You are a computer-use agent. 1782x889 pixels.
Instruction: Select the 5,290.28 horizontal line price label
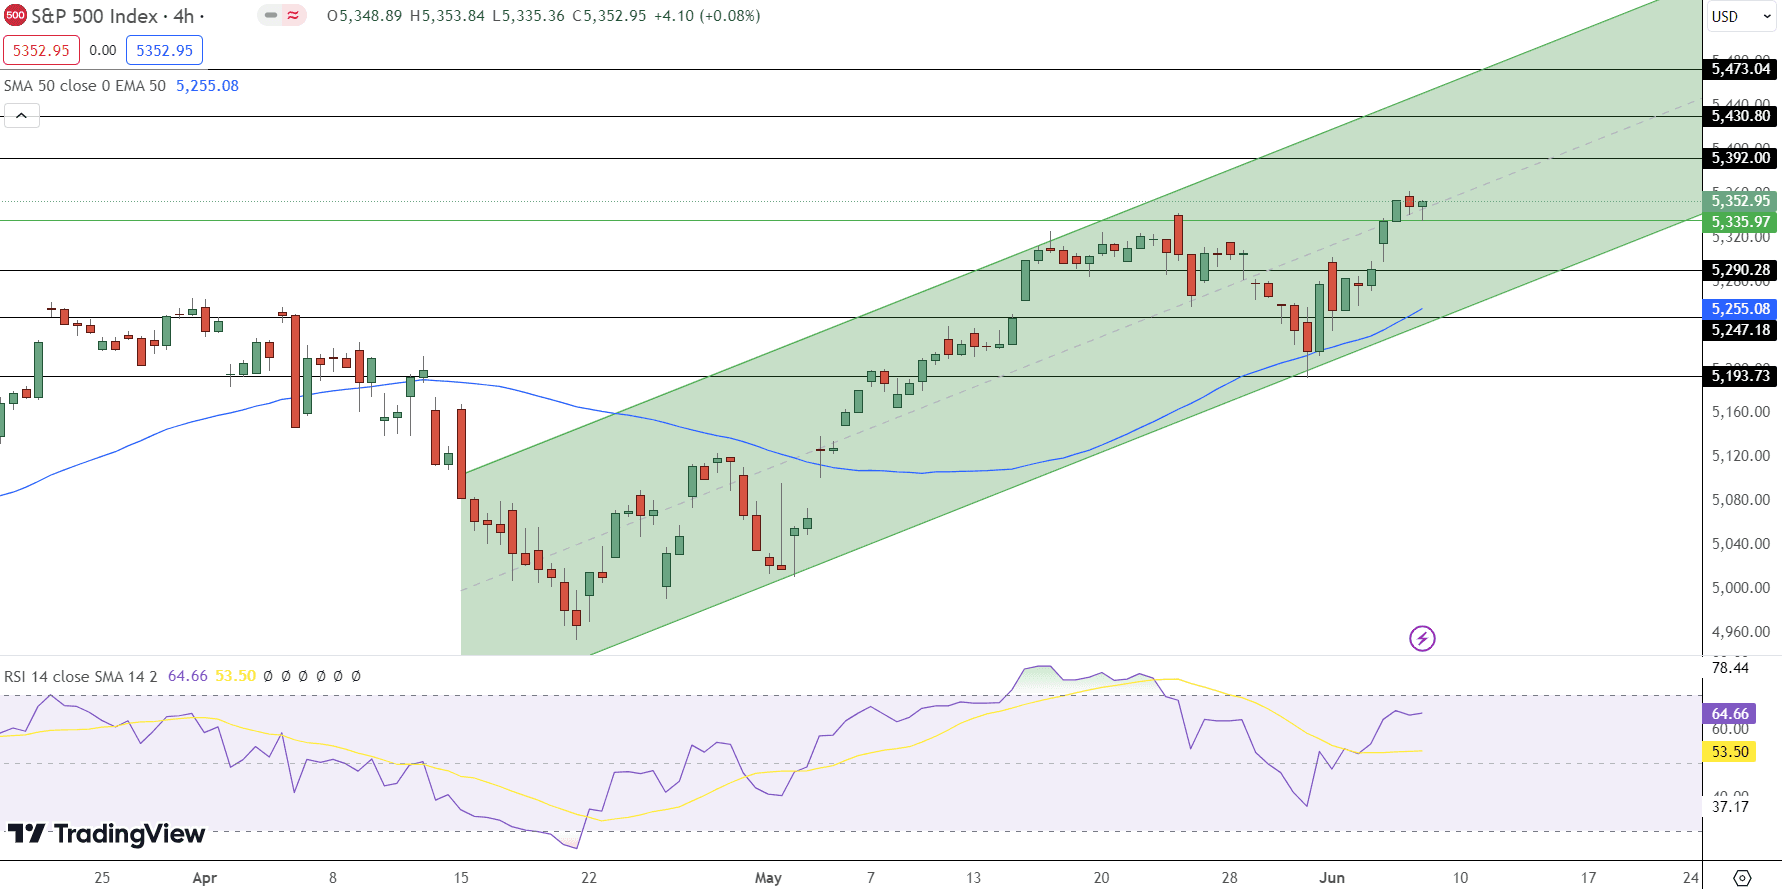1740,270
